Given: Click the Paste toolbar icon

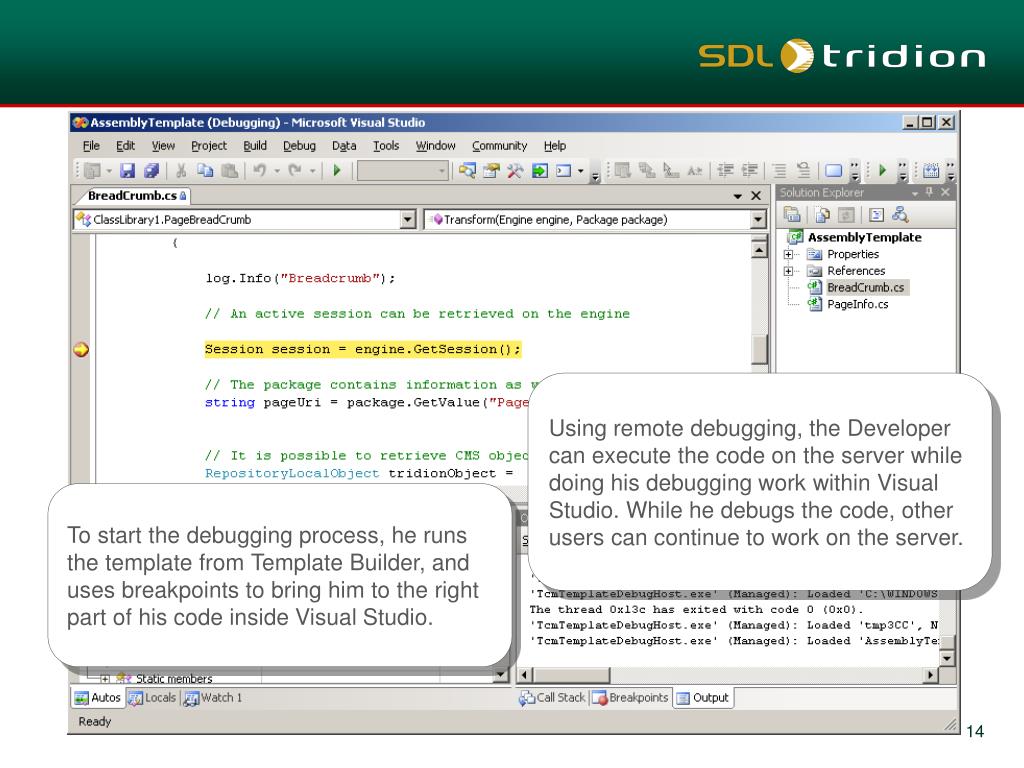Looking at the screenshot, I should (229, 171).
